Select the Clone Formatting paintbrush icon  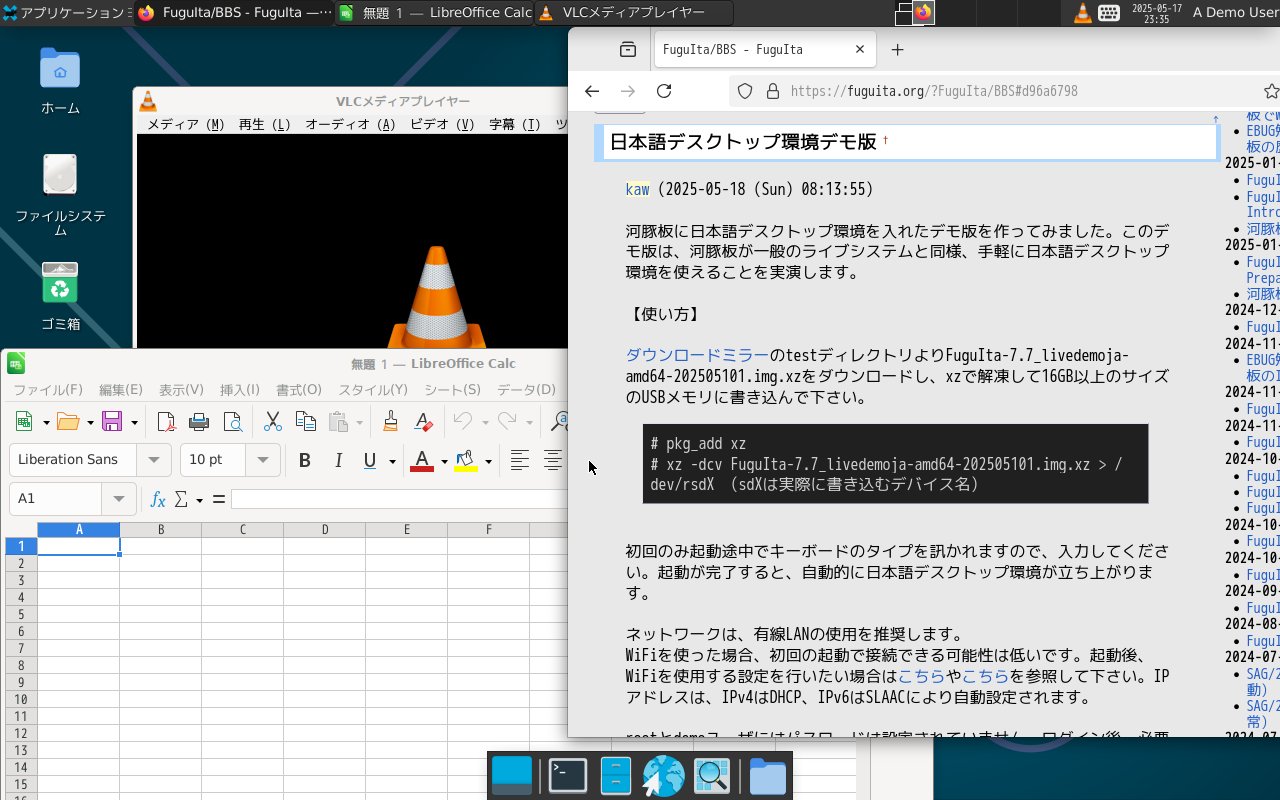tap(391, 422)
